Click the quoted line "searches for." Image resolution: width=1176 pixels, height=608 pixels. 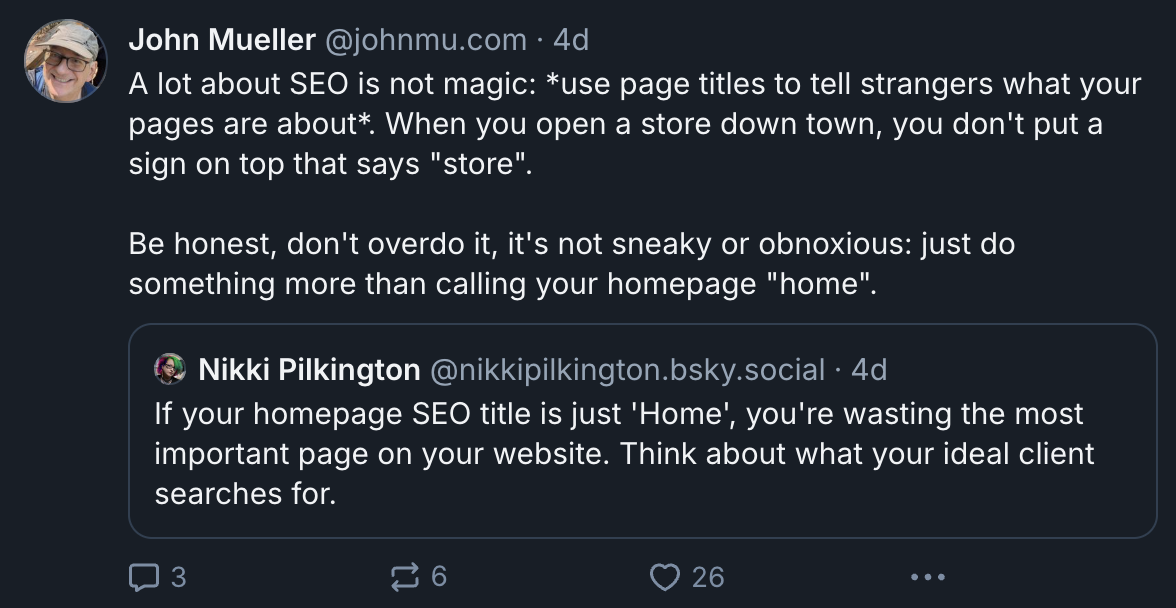pyautogui.click(x=244, y=493)
